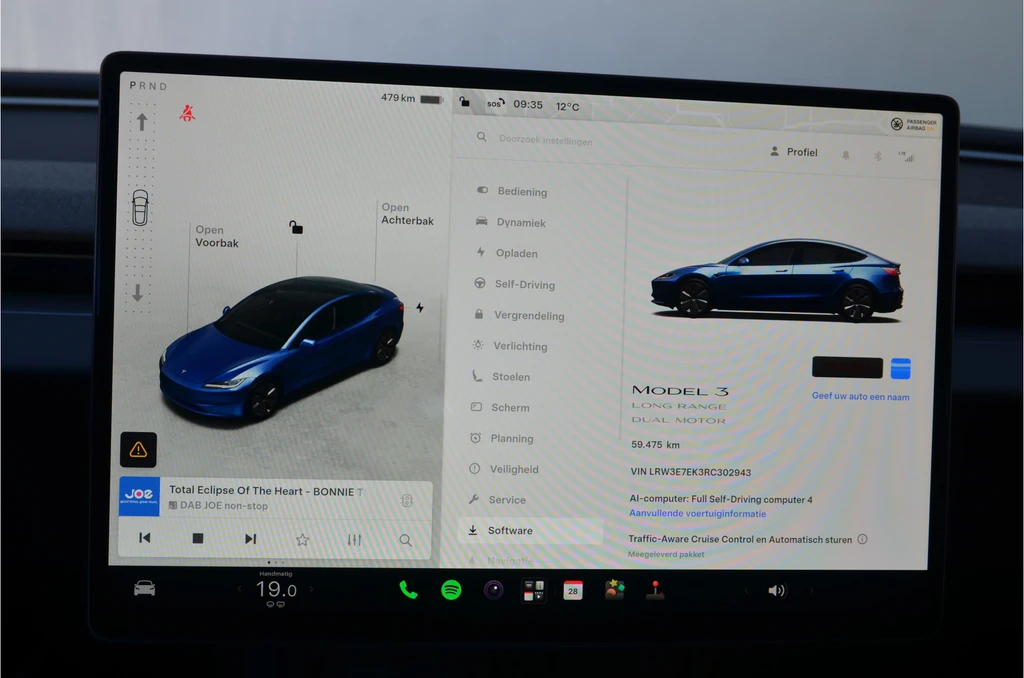Open the phone app in the bottom bar
The image size is (1024, 678).
click(408, 590)
